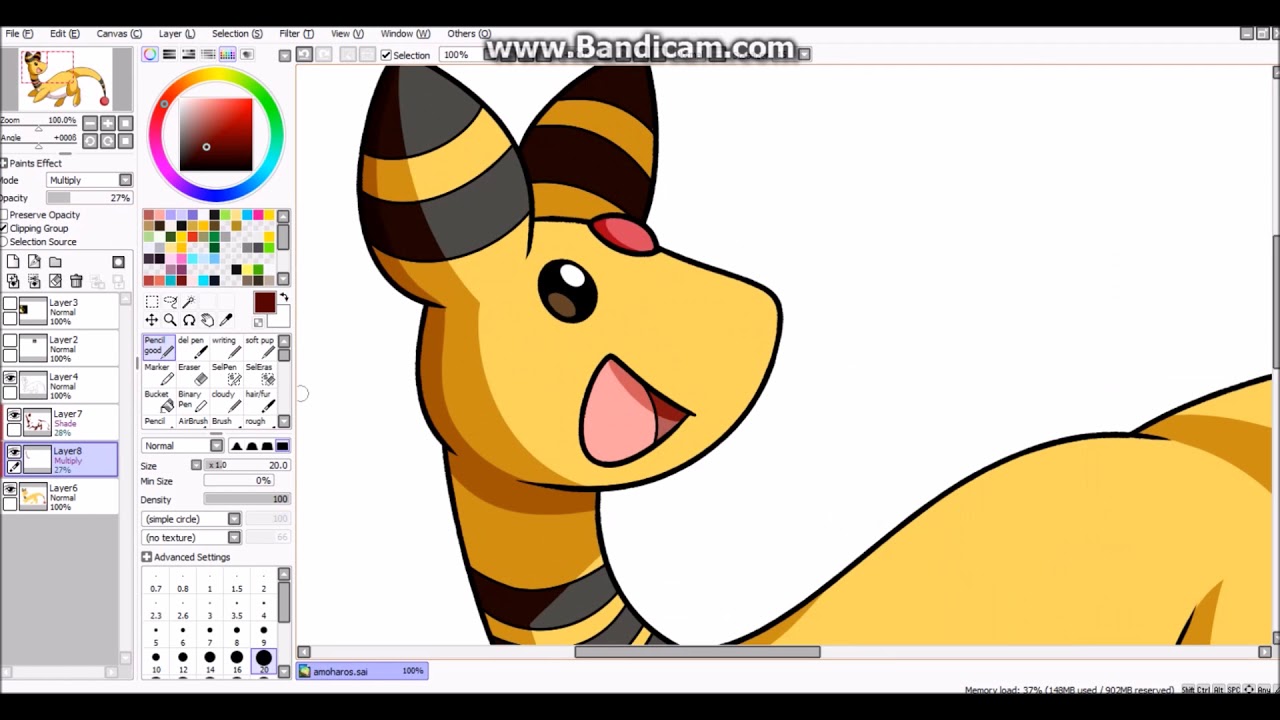1280x720 pixels.
Task: Click the canvas horizontal scrollbar
Action: coord(697,652)
